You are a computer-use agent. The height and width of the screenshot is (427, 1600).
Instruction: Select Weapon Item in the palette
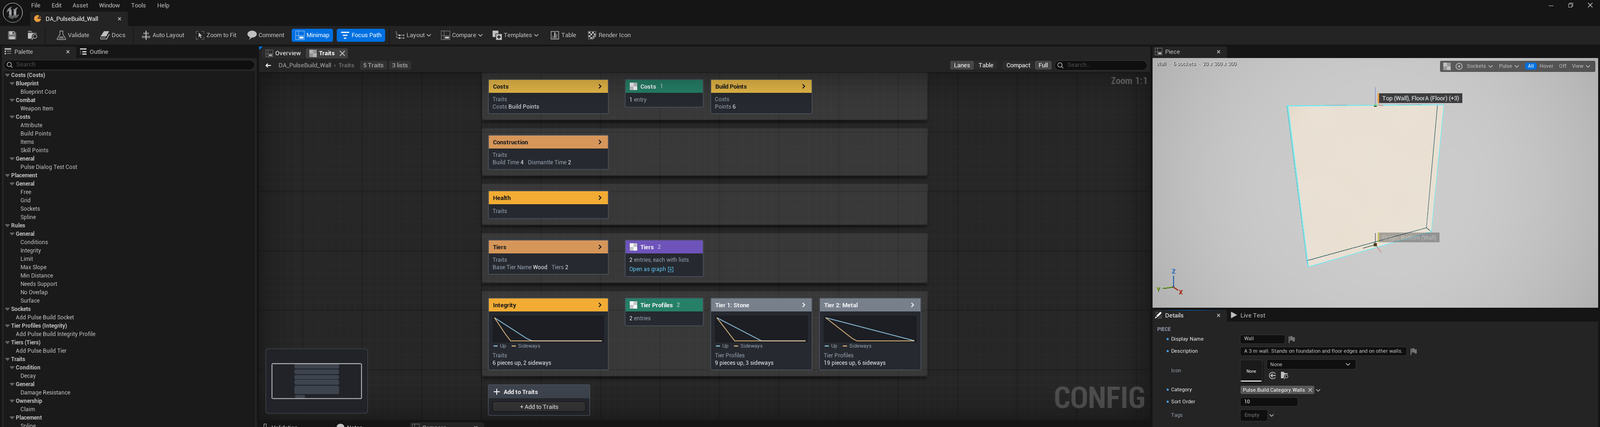(37, 108)
